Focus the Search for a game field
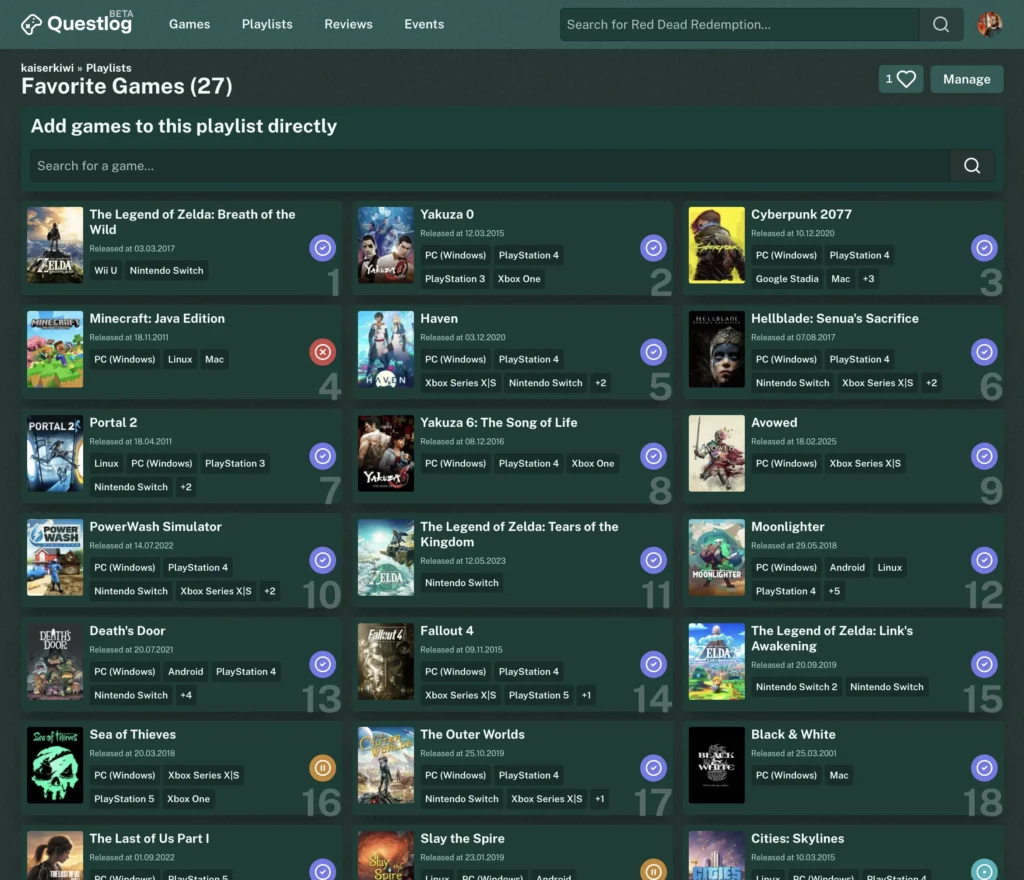1024x880 pixels. (x=490, y=166)
